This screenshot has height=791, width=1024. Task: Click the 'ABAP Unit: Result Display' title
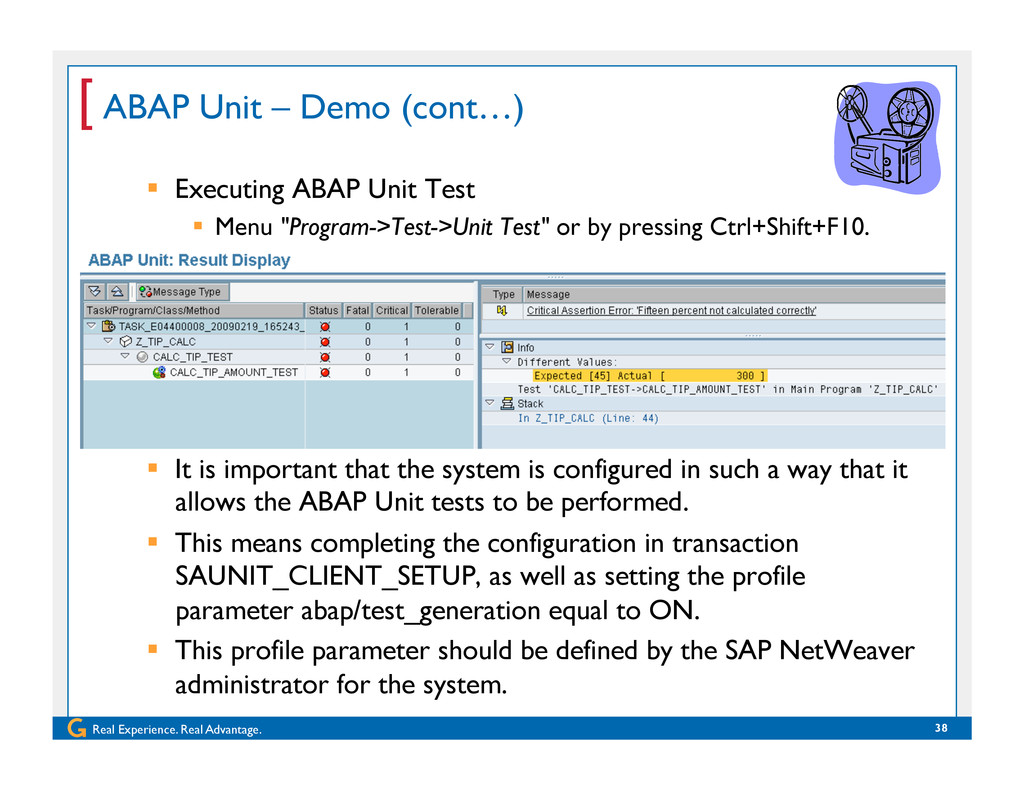coord(189,260)
